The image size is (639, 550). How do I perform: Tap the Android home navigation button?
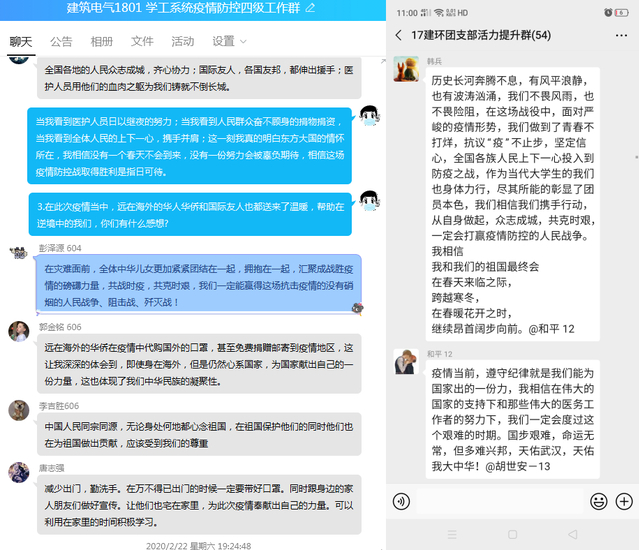click(512, 536)
